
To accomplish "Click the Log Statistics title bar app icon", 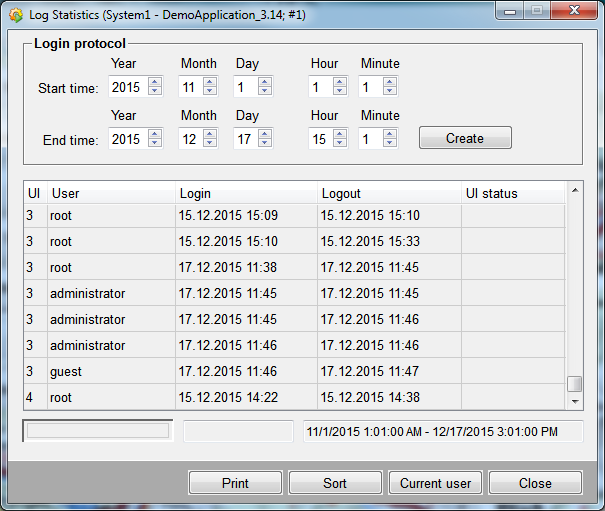I will pos(15,16).
